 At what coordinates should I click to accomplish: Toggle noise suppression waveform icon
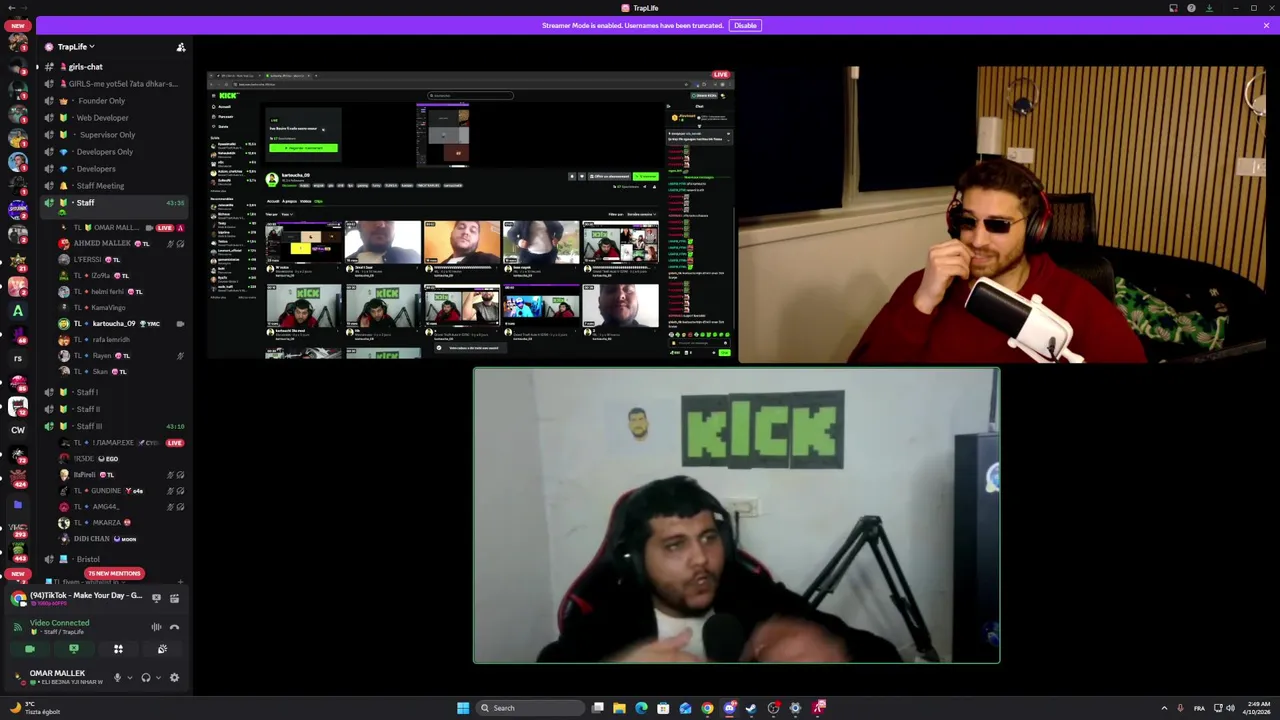click(x=156, y=627)
